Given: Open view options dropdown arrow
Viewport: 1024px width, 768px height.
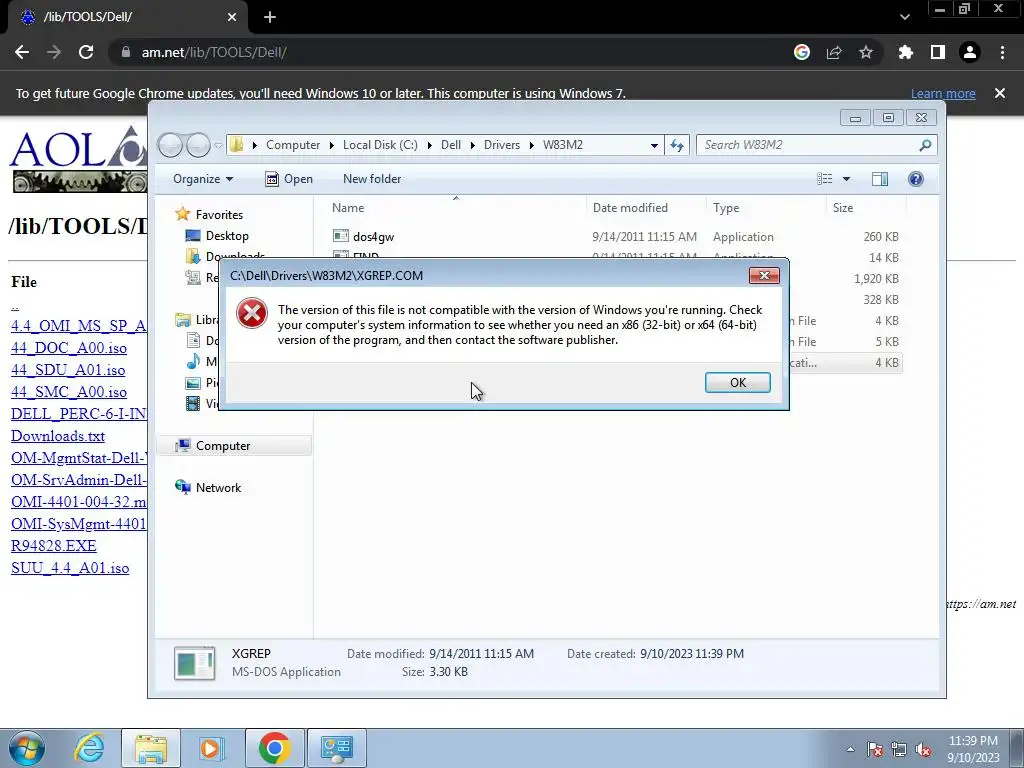Looking at the screenshot, I should pyautogui.click(x=846, y=179).
